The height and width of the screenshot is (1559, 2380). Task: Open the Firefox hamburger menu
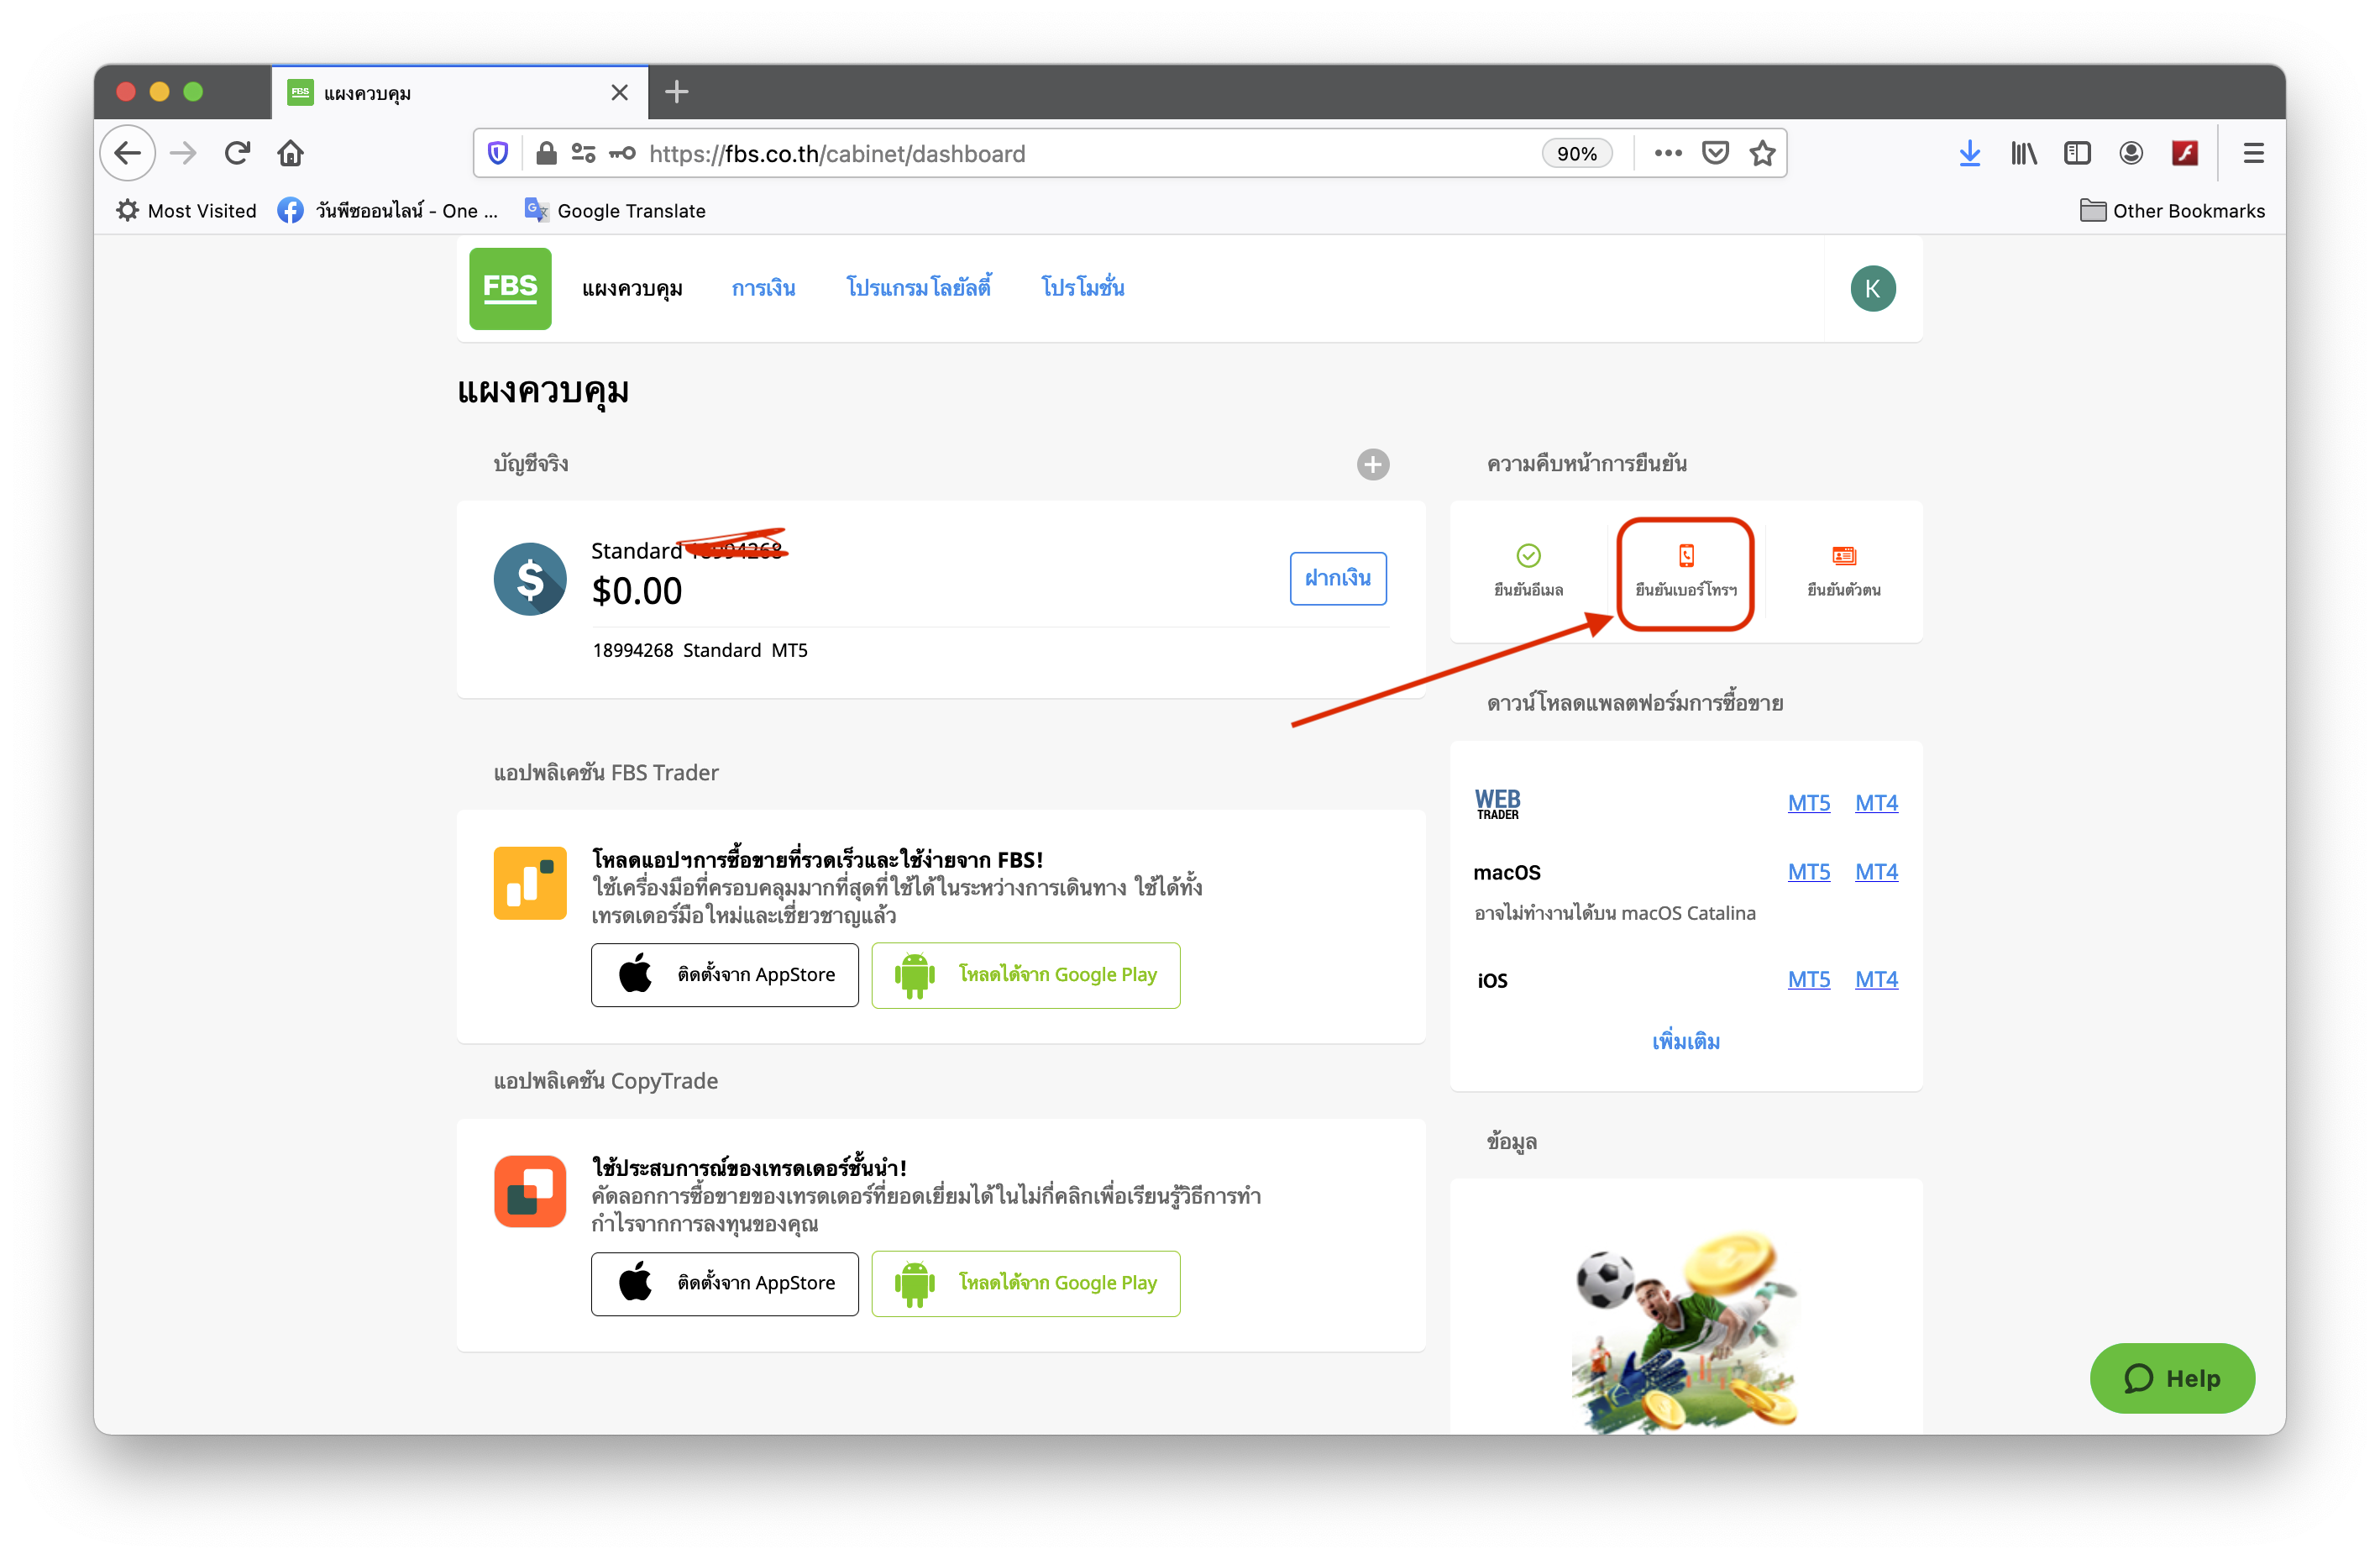pos(2253,153)
